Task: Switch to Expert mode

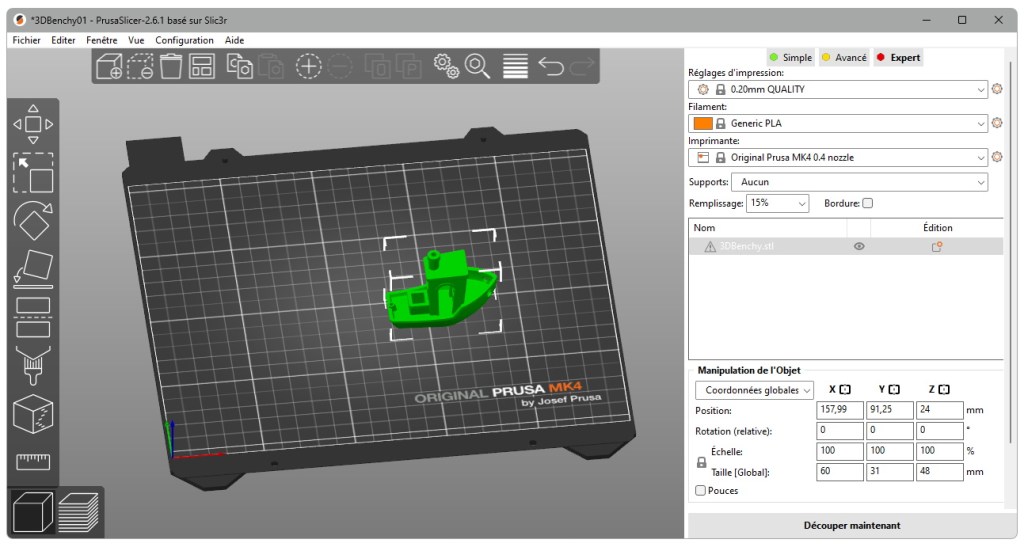Action: pyautogui.click(x=898, y=57)
